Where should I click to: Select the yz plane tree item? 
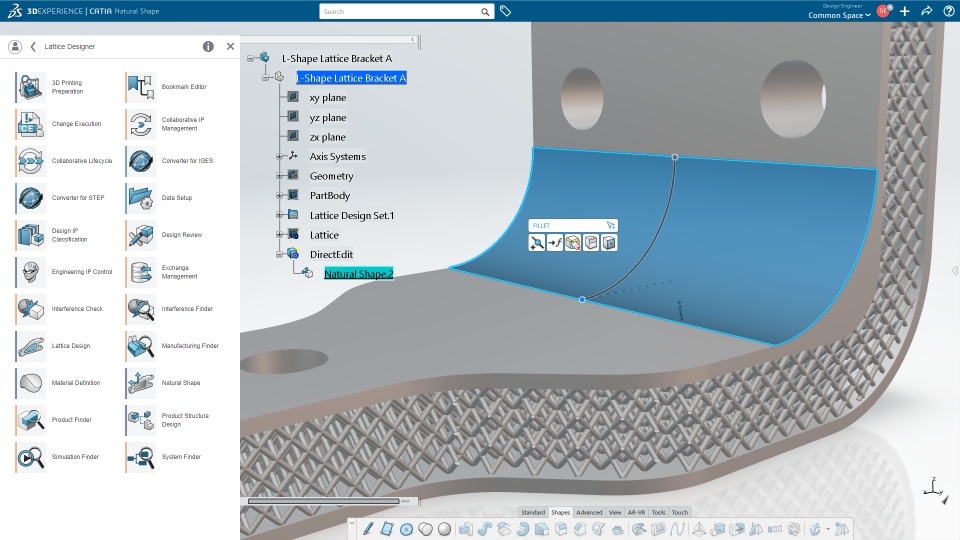(x=328, y=117)
